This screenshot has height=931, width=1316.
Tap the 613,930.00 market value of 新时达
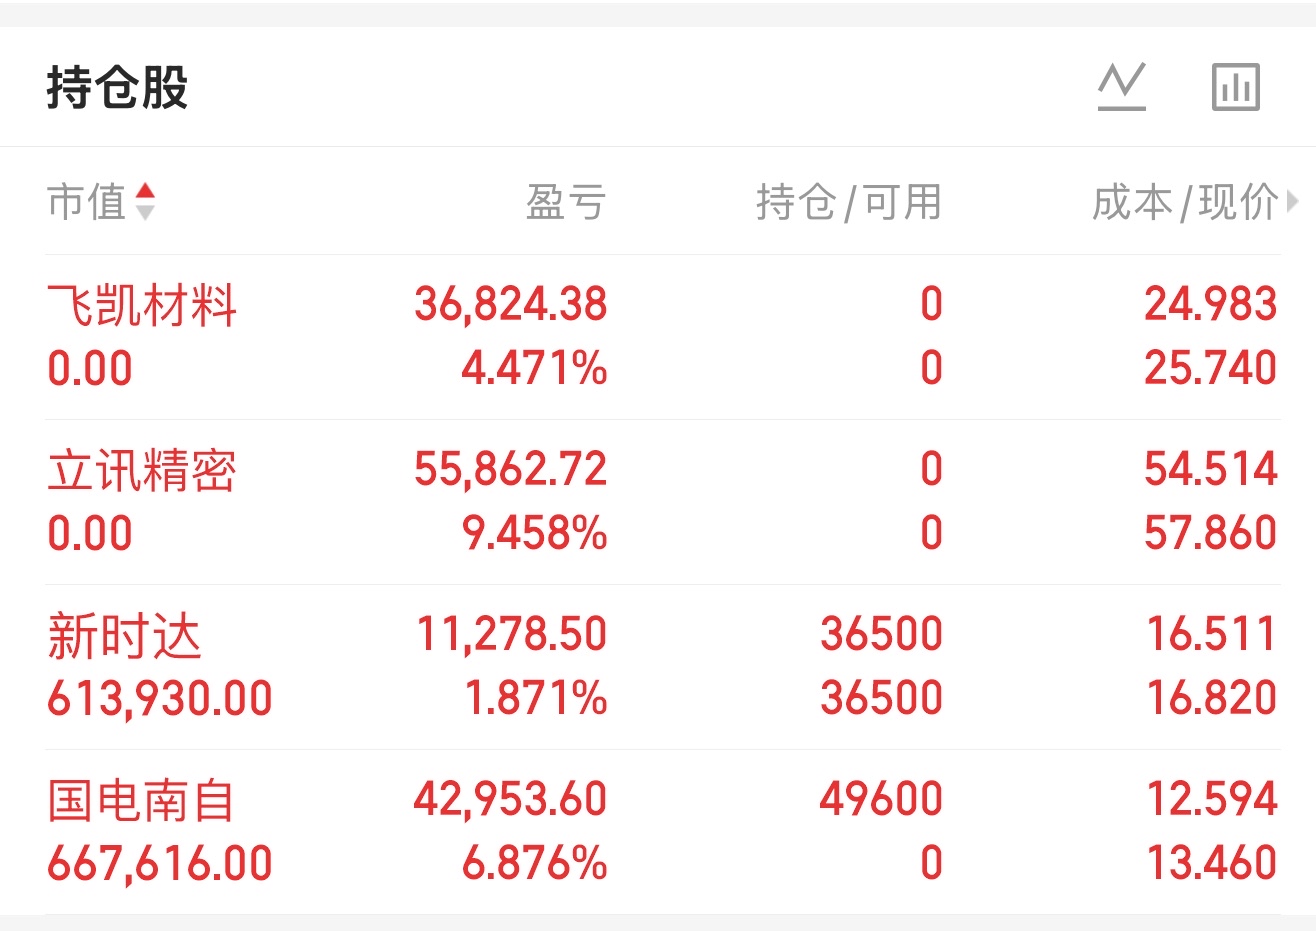(x=160, y=698)
